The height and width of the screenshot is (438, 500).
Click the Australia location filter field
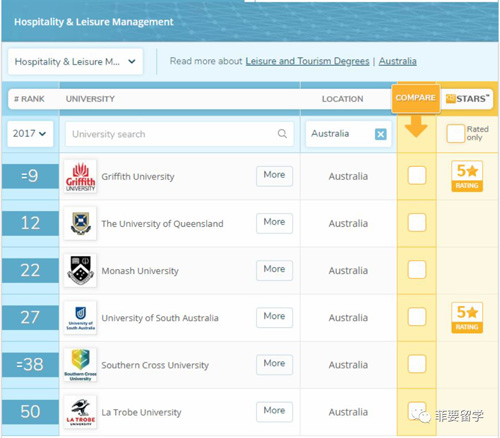point(348,134)
